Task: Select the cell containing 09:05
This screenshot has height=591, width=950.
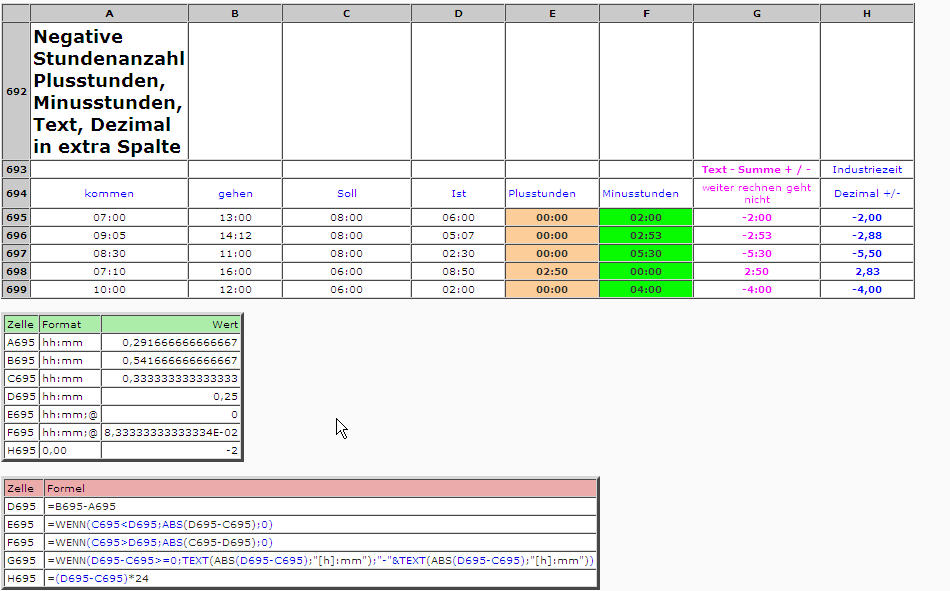Action: pyautogui.click(x=109, y=235)
